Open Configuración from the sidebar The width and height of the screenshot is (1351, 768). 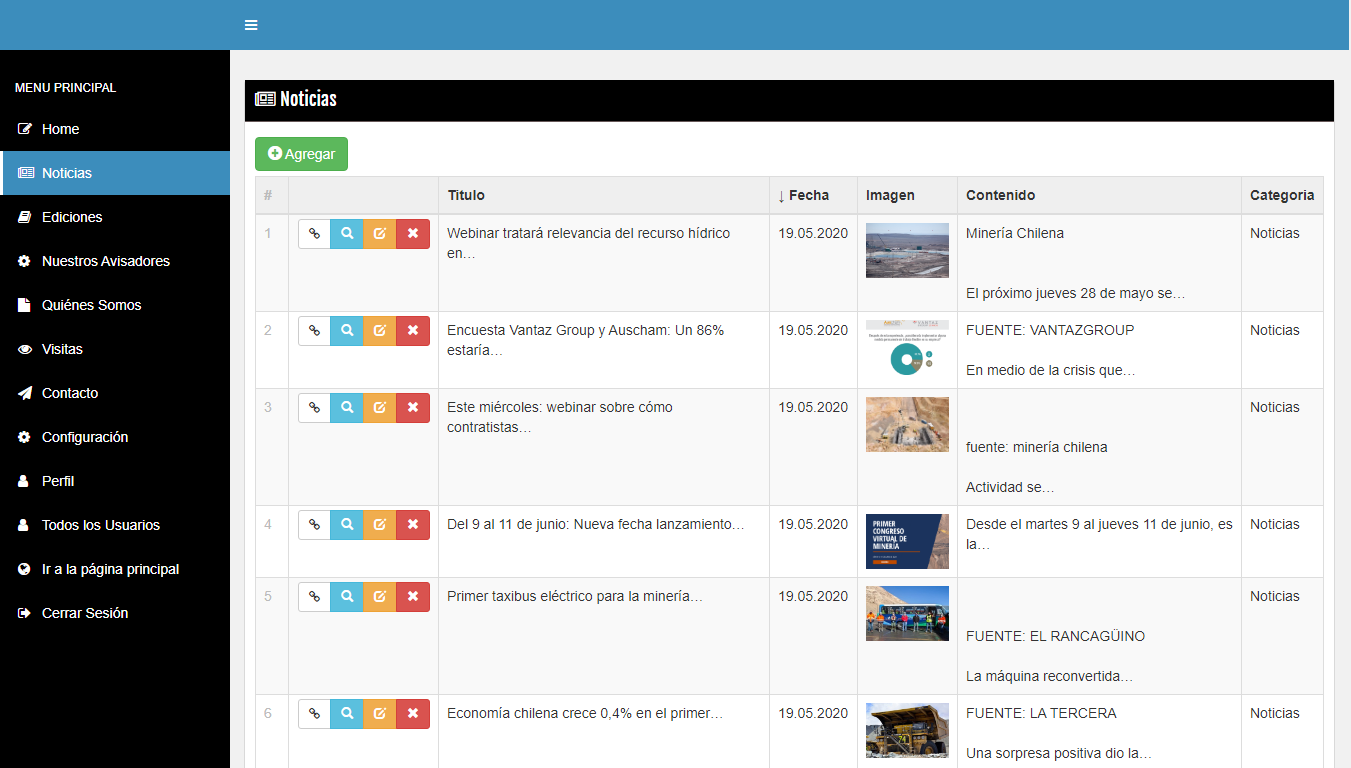pyautogui.click(x=85, y=437)
